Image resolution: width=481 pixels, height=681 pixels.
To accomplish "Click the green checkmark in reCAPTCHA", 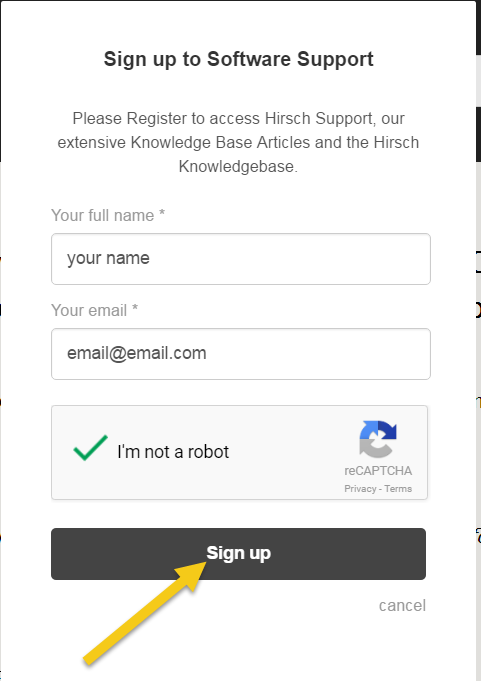I will tap(90, 447).
